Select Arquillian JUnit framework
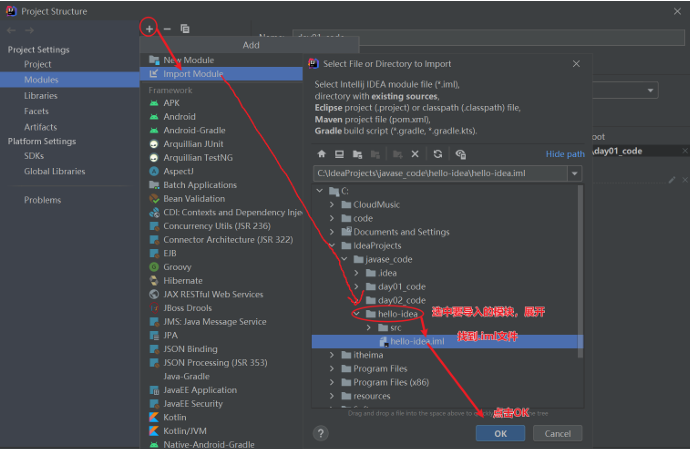The height and width of the screenshot is (449, 690). tap(193, 144)
